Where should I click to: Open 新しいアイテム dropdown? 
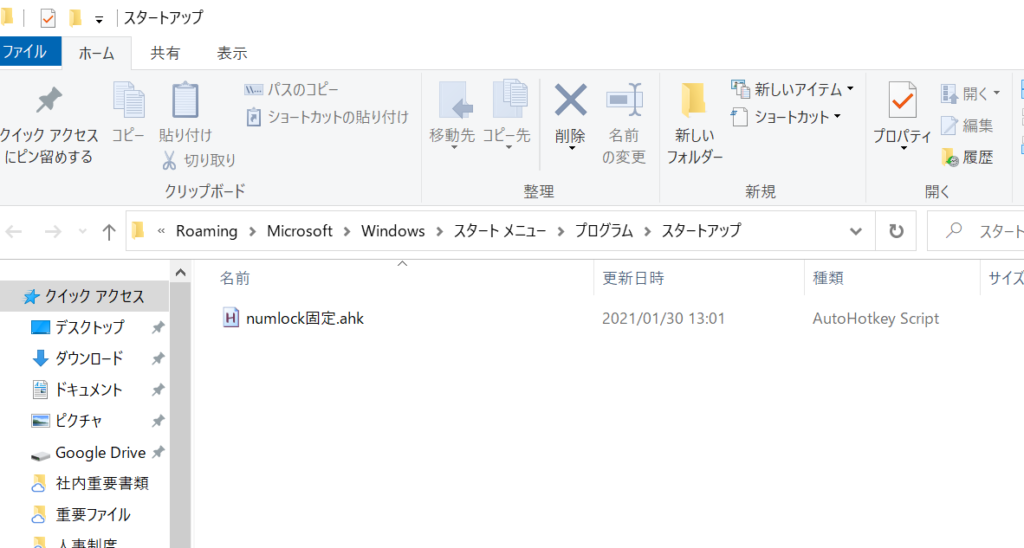coord(792,89)
